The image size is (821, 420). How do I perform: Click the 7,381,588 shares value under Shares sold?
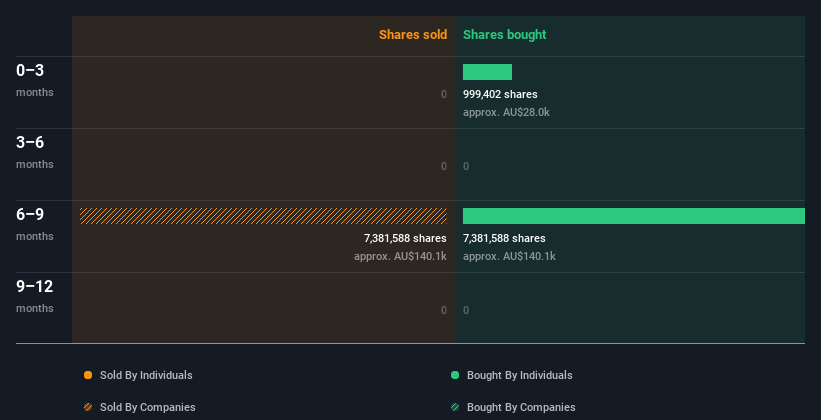tap(405, 238)
